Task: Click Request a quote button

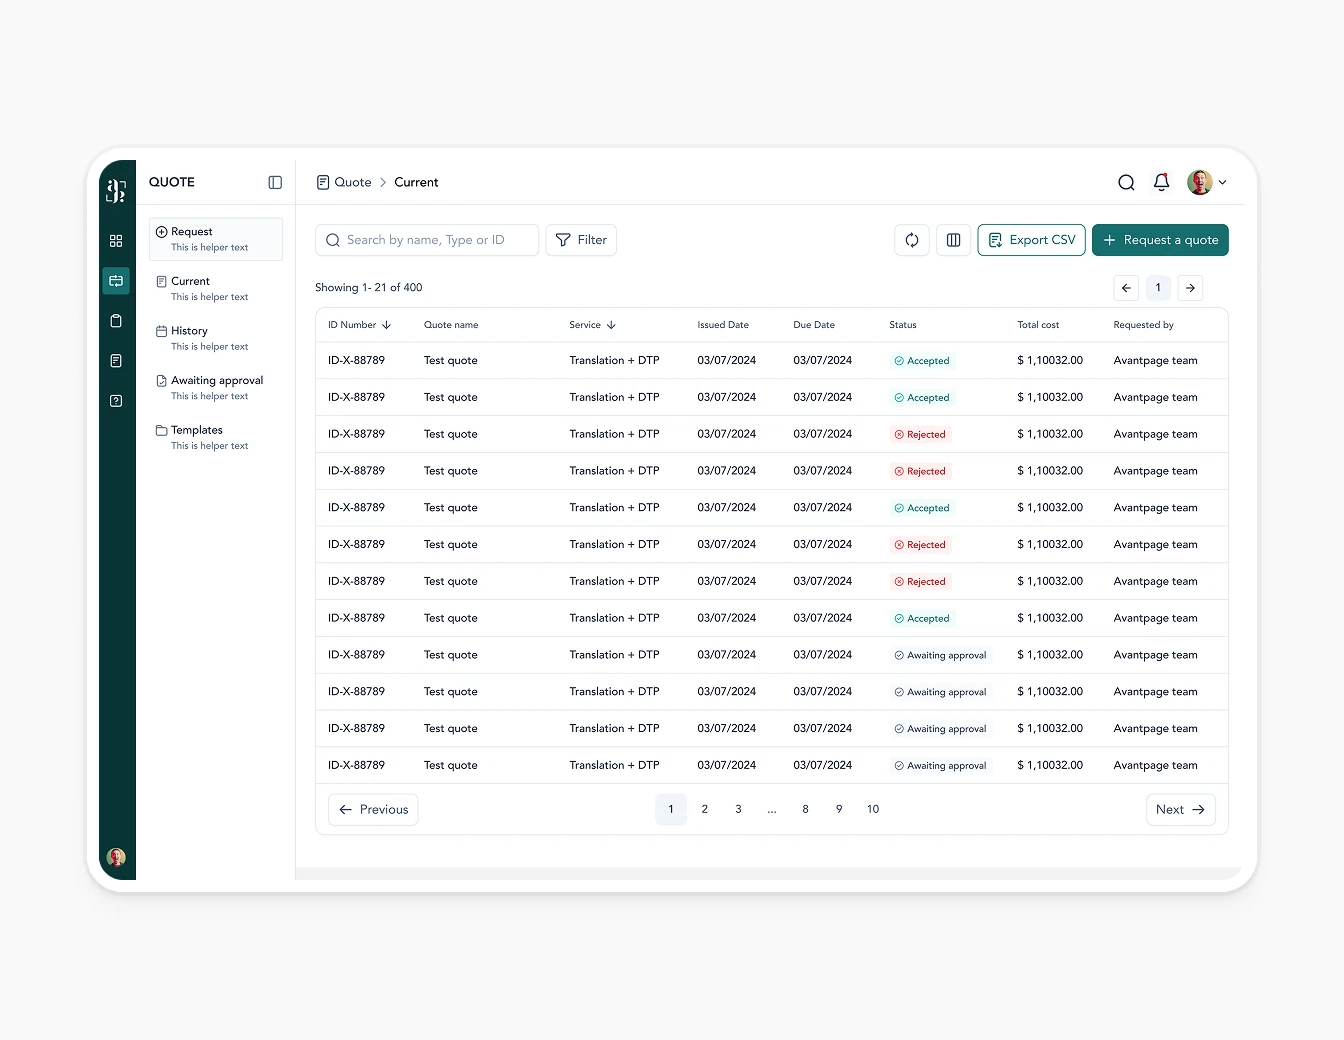Action: [x=1160, y=240]
